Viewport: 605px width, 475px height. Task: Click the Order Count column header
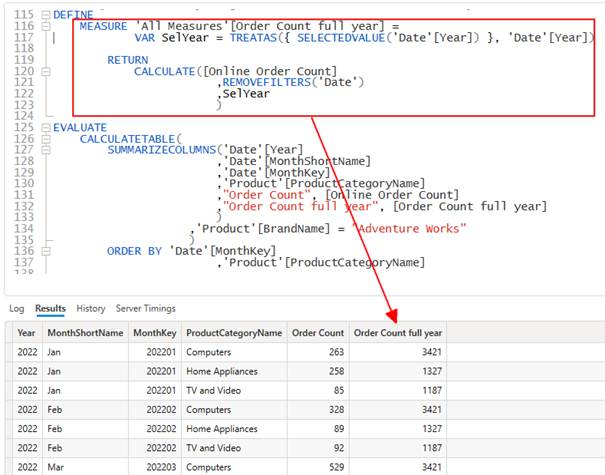(x=318, y=333)
